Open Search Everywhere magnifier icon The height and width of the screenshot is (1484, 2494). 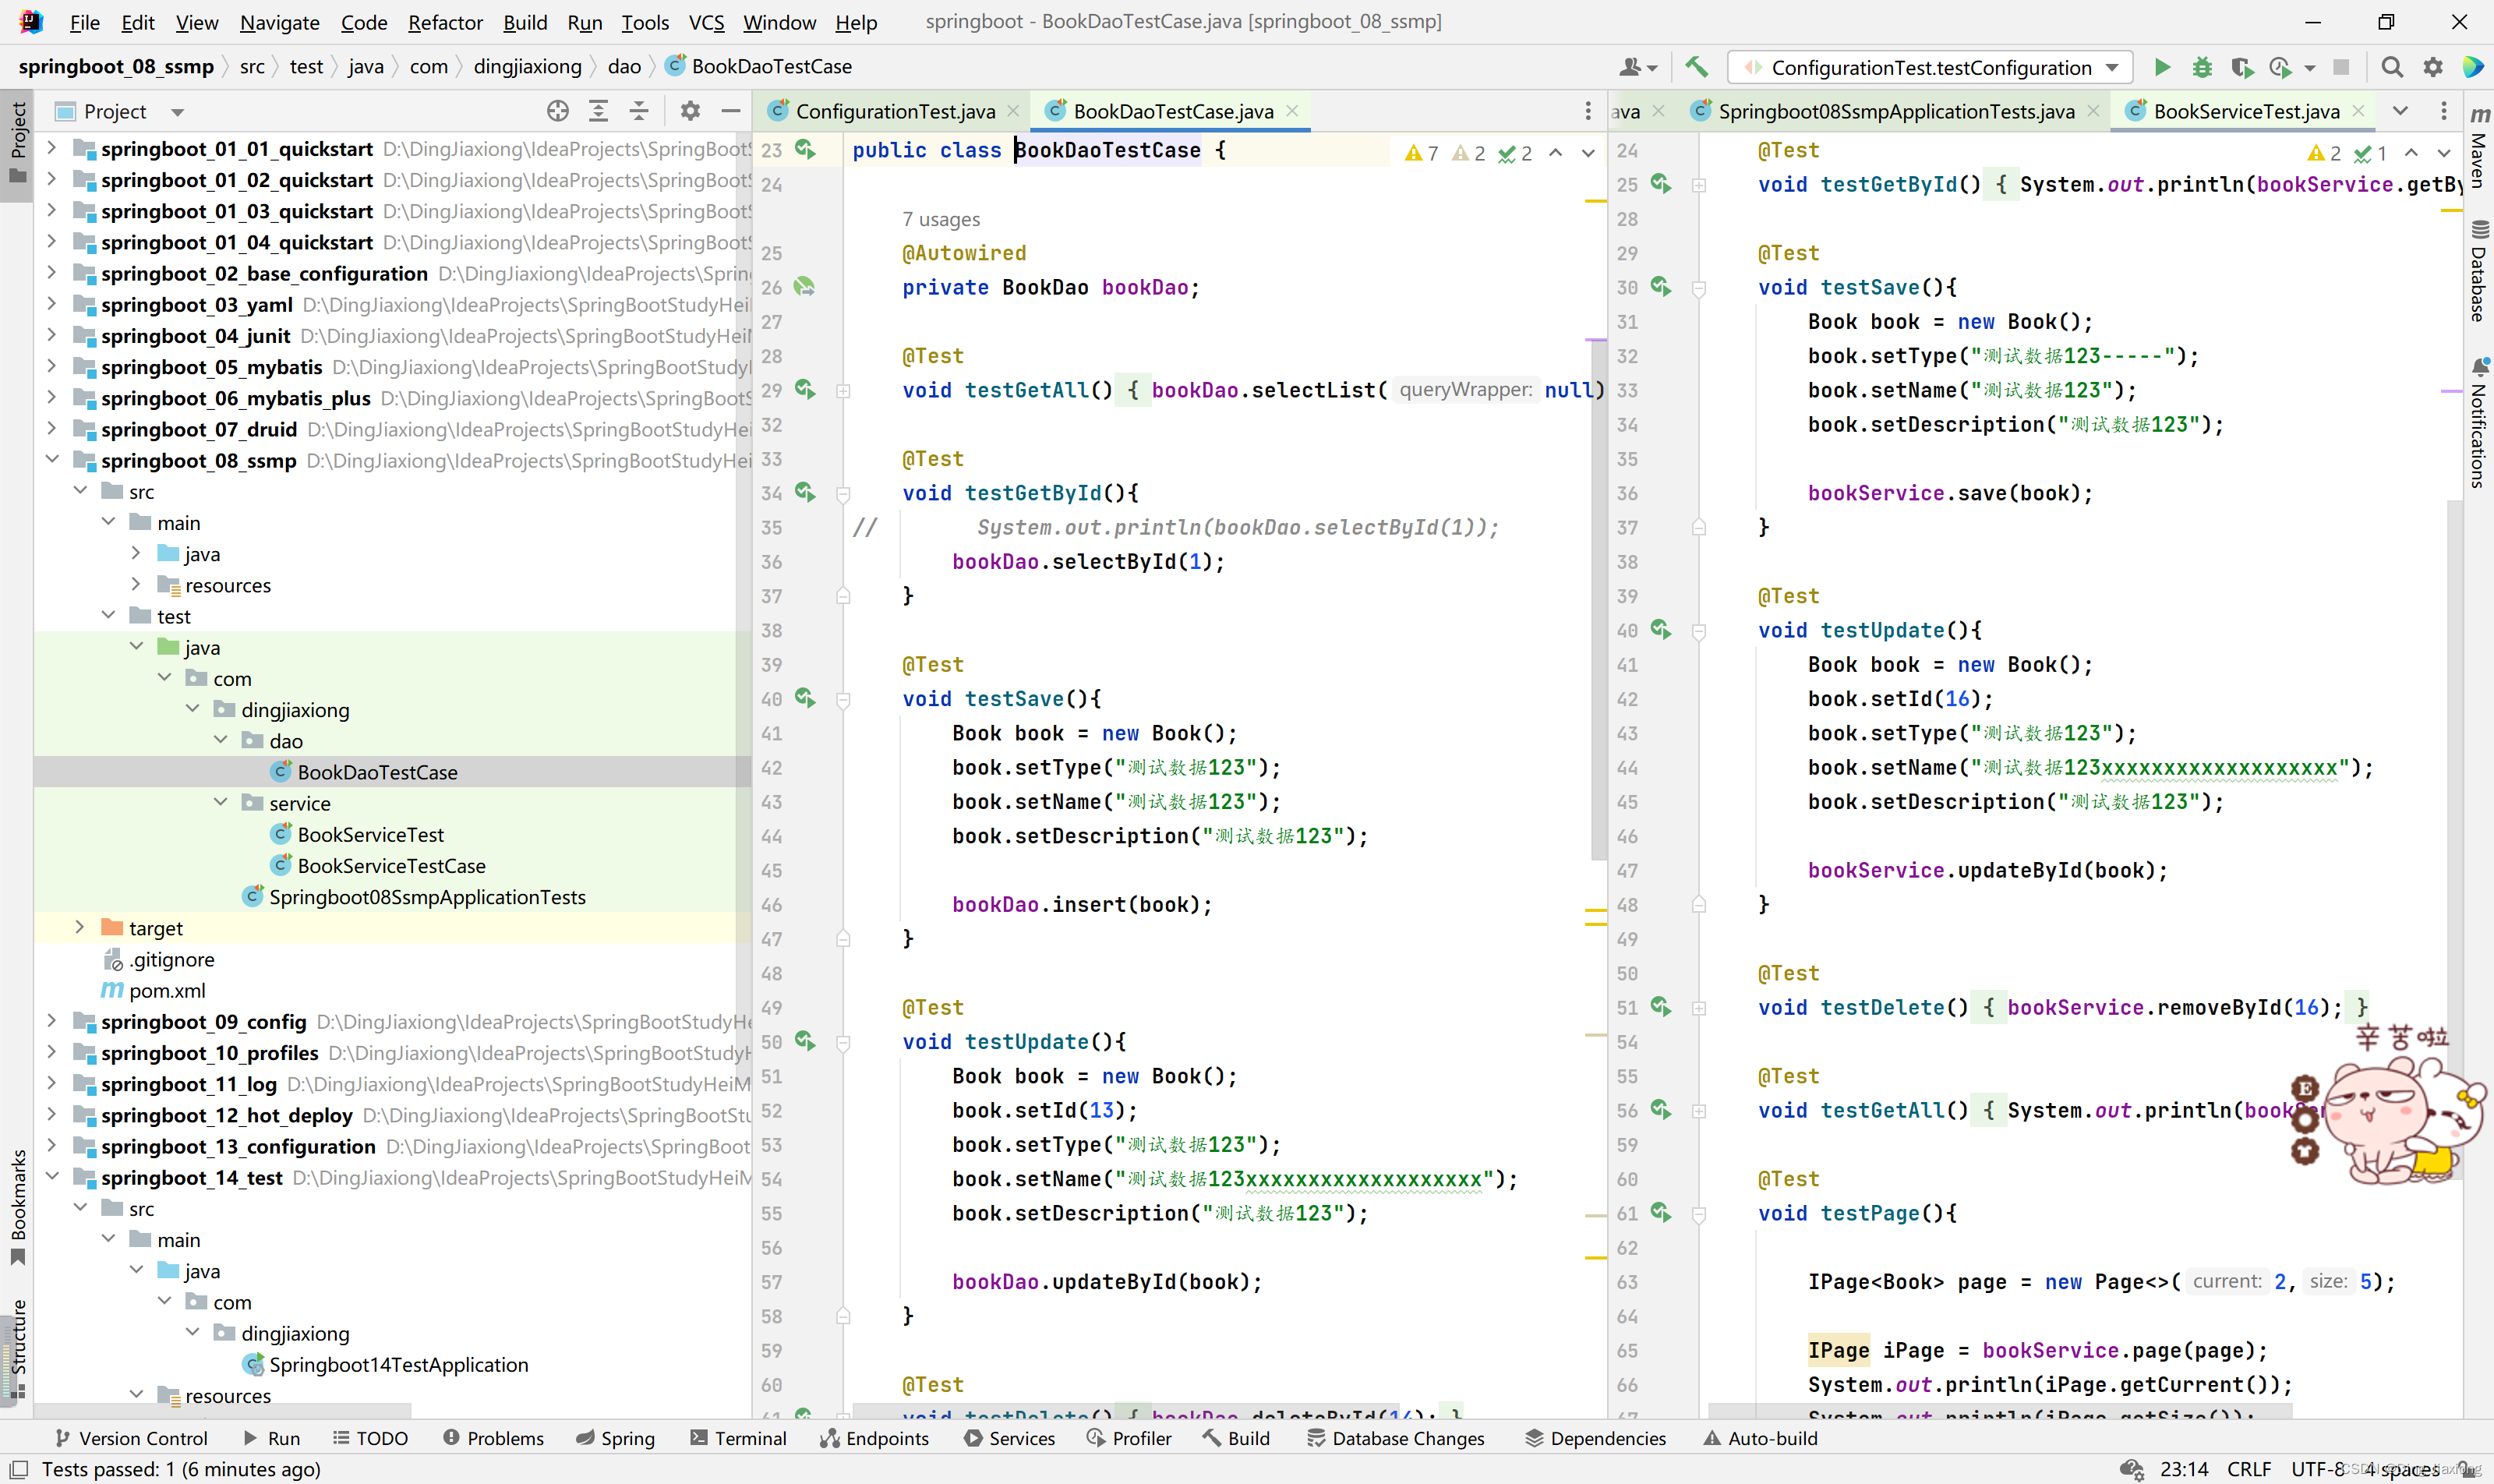coord(2391,67)
